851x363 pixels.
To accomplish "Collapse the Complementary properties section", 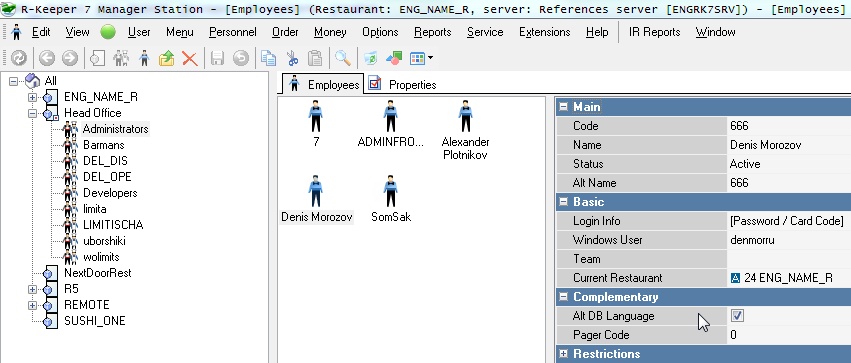I will 563,297.
